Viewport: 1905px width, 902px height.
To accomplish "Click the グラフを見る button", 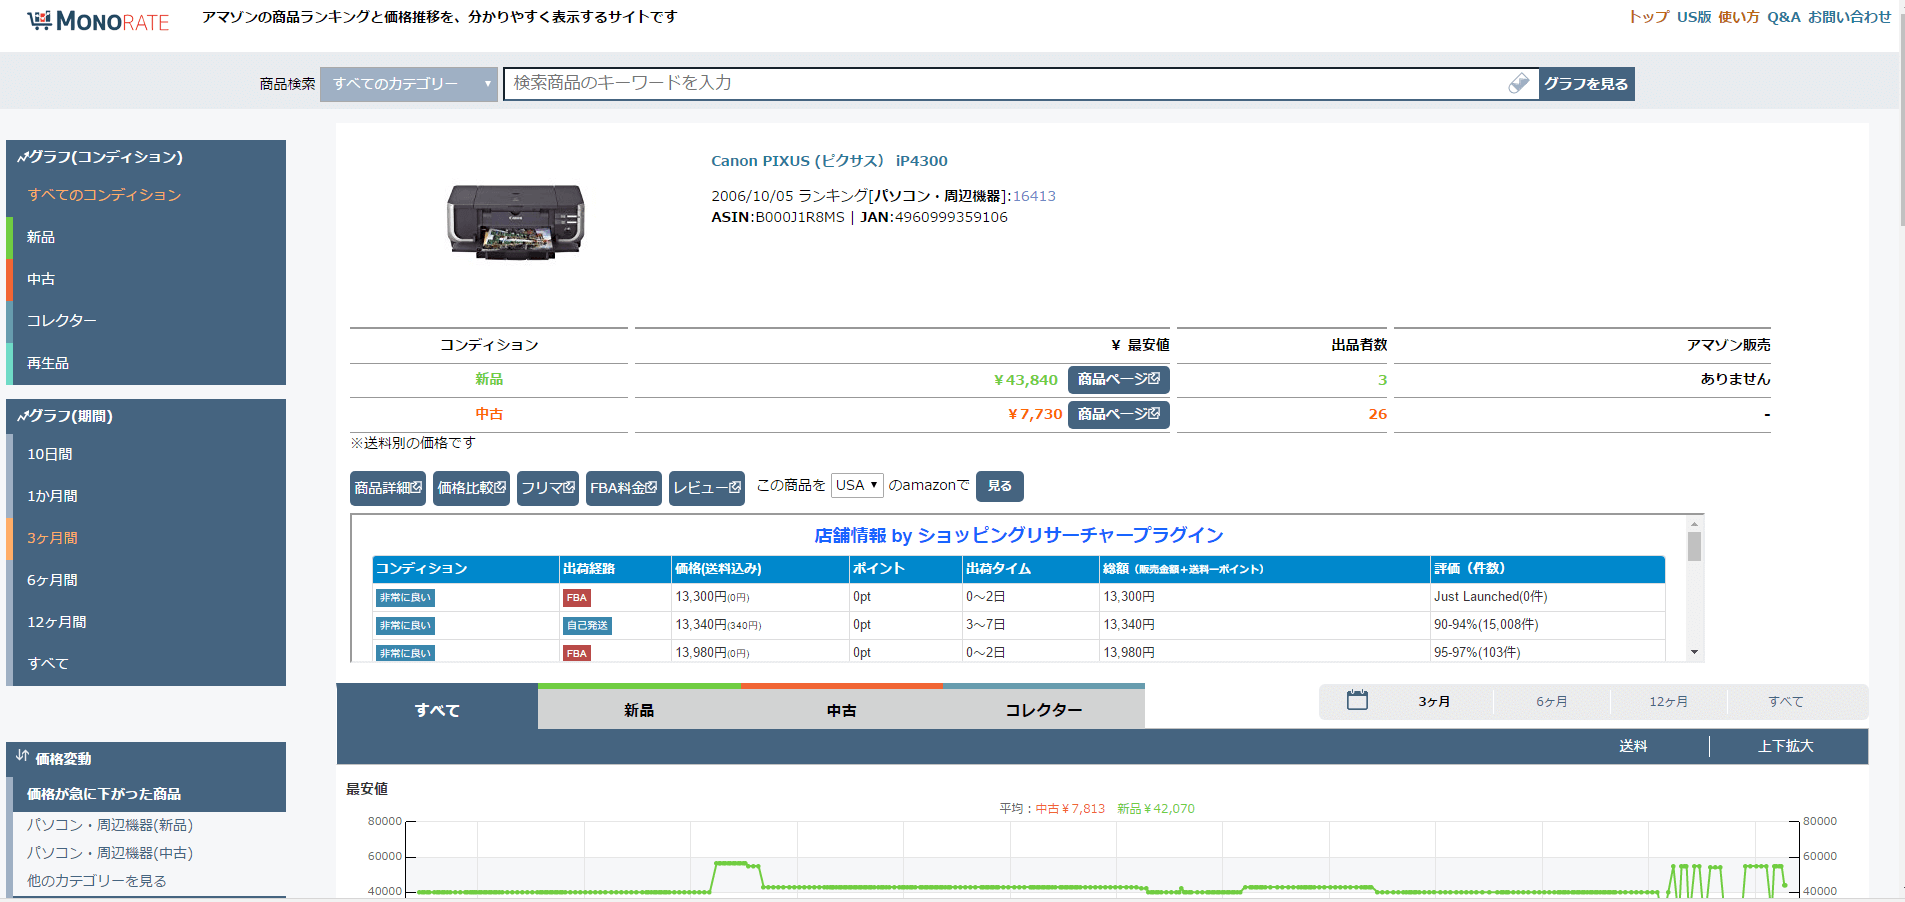I will [x=1586, y=84].
